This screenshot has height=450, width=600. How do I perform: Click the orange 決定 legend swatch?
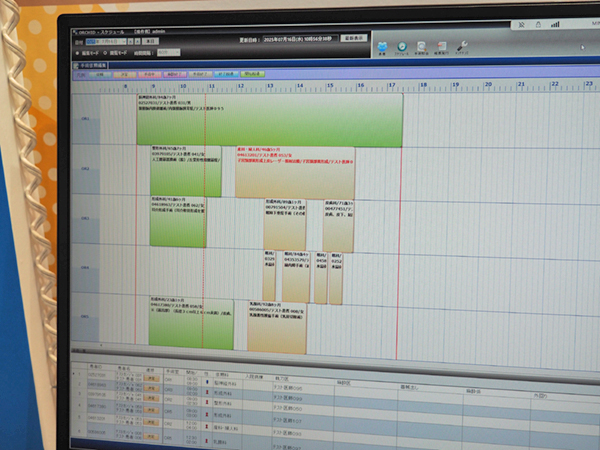tap(125, 75)
